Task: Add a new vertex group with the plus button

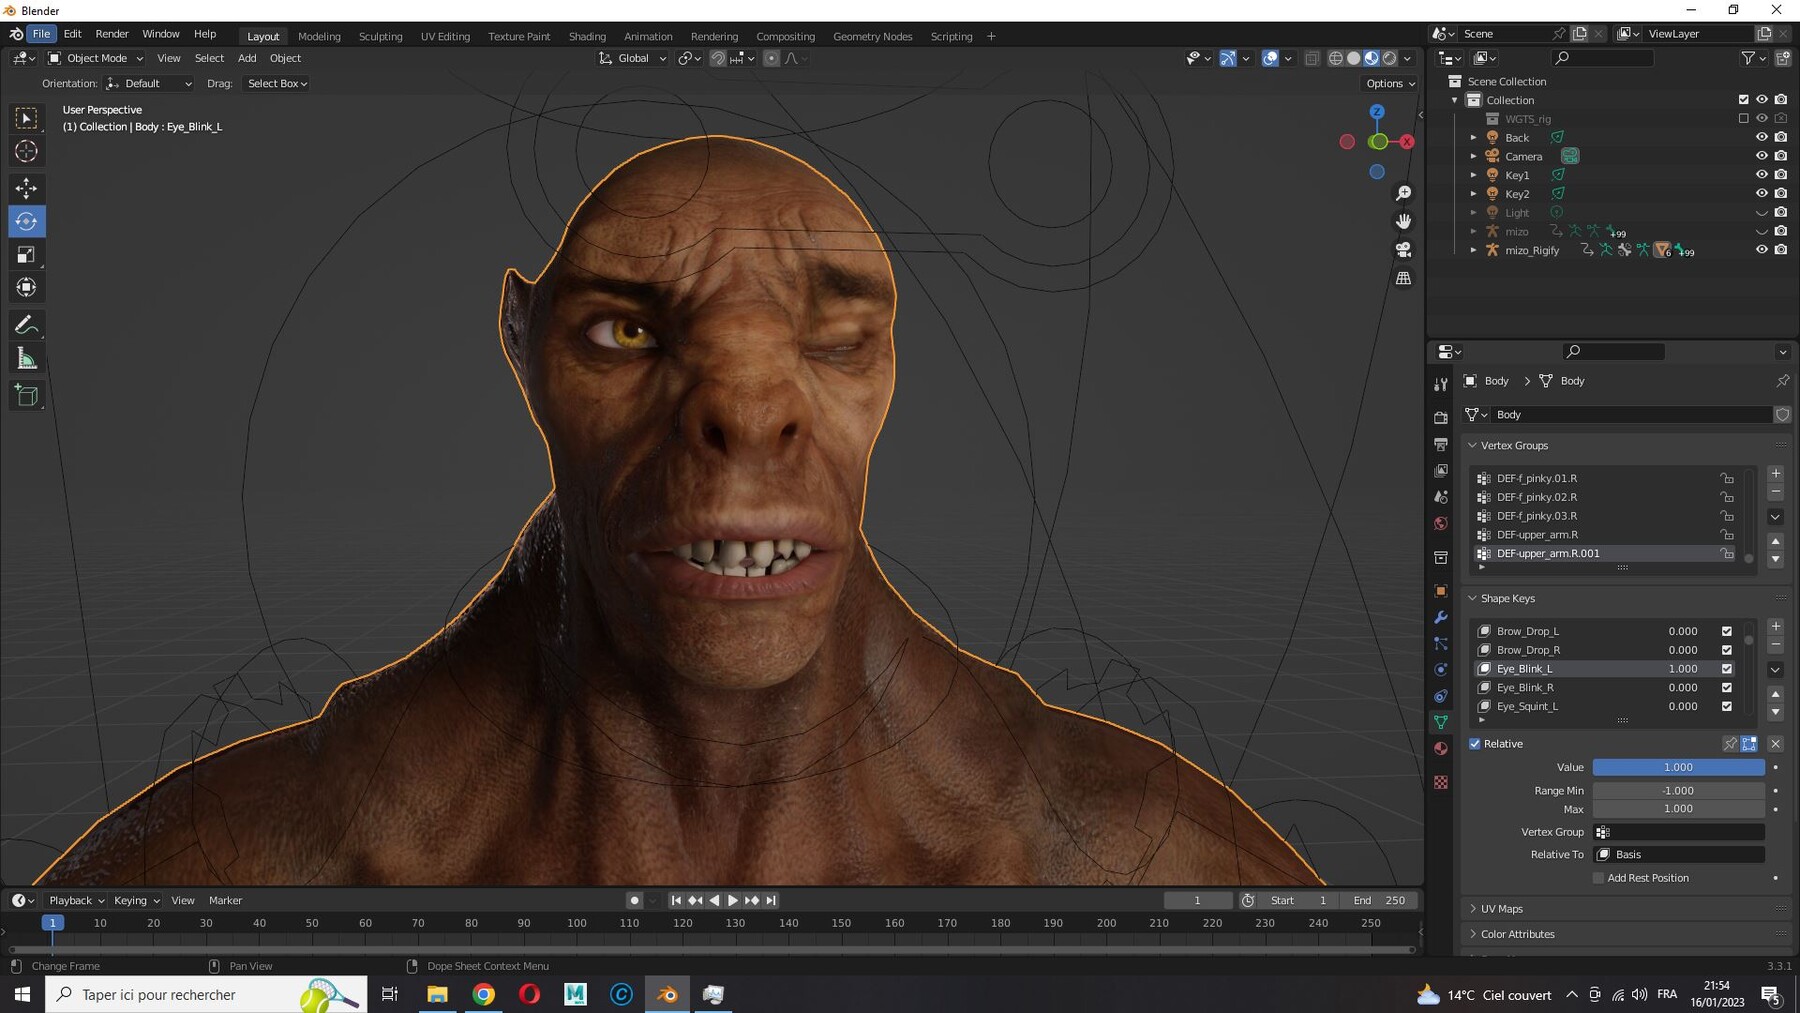Action: click(x=1776, y=474)
